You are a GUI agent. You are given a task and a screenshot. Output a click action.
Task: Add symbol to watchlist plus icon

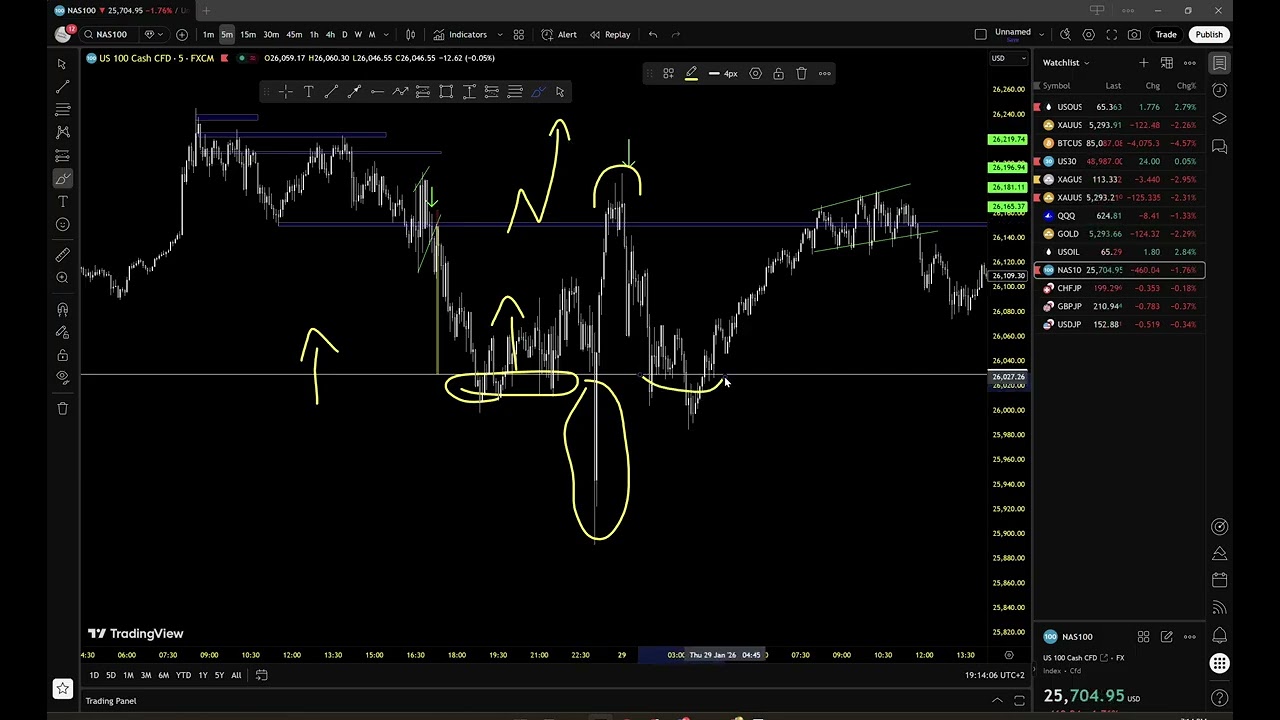coord(1143,62)
